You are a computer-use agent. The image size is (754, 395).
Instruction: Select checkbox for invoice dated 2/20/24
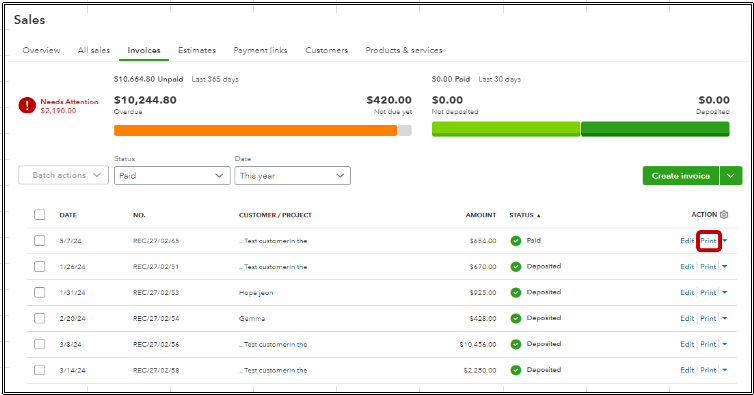pos(39,319)
